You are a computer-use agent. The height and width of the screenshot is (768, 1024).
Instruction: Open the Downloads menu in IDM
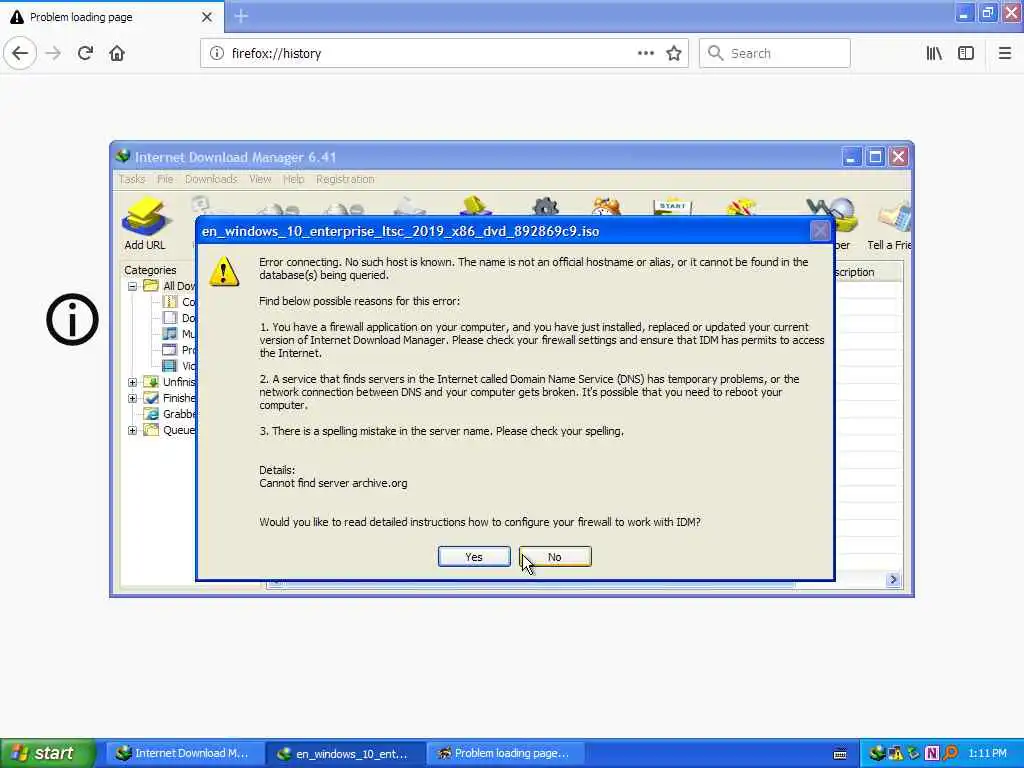[x=211, y=179]
